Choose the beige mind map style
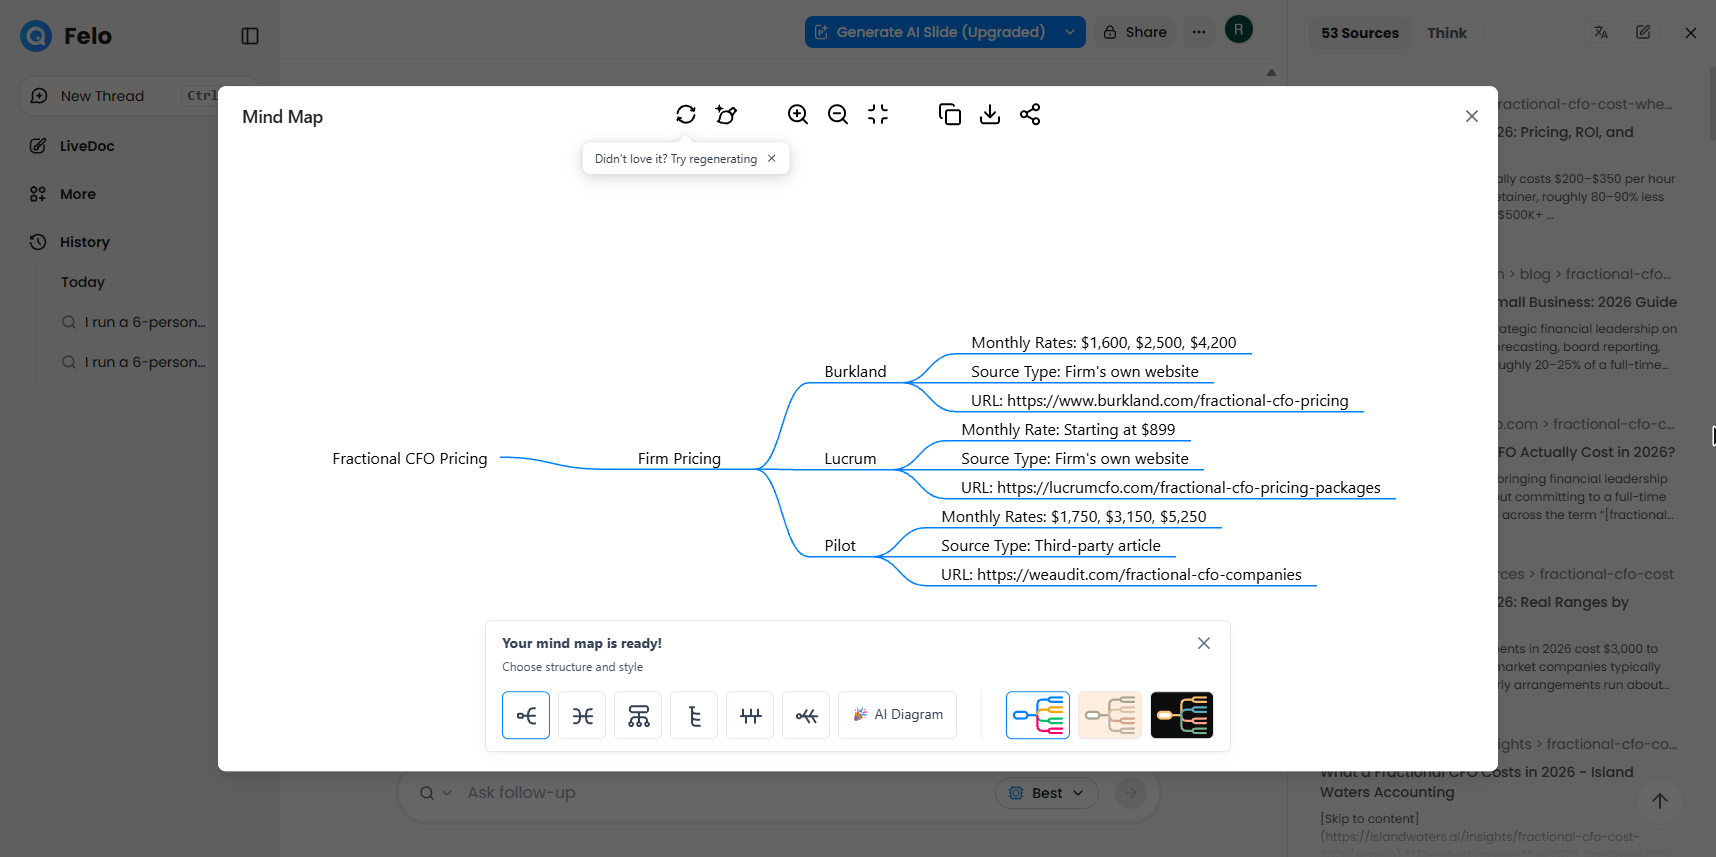Viewport: 1716px width, 857px height. 1110,715
